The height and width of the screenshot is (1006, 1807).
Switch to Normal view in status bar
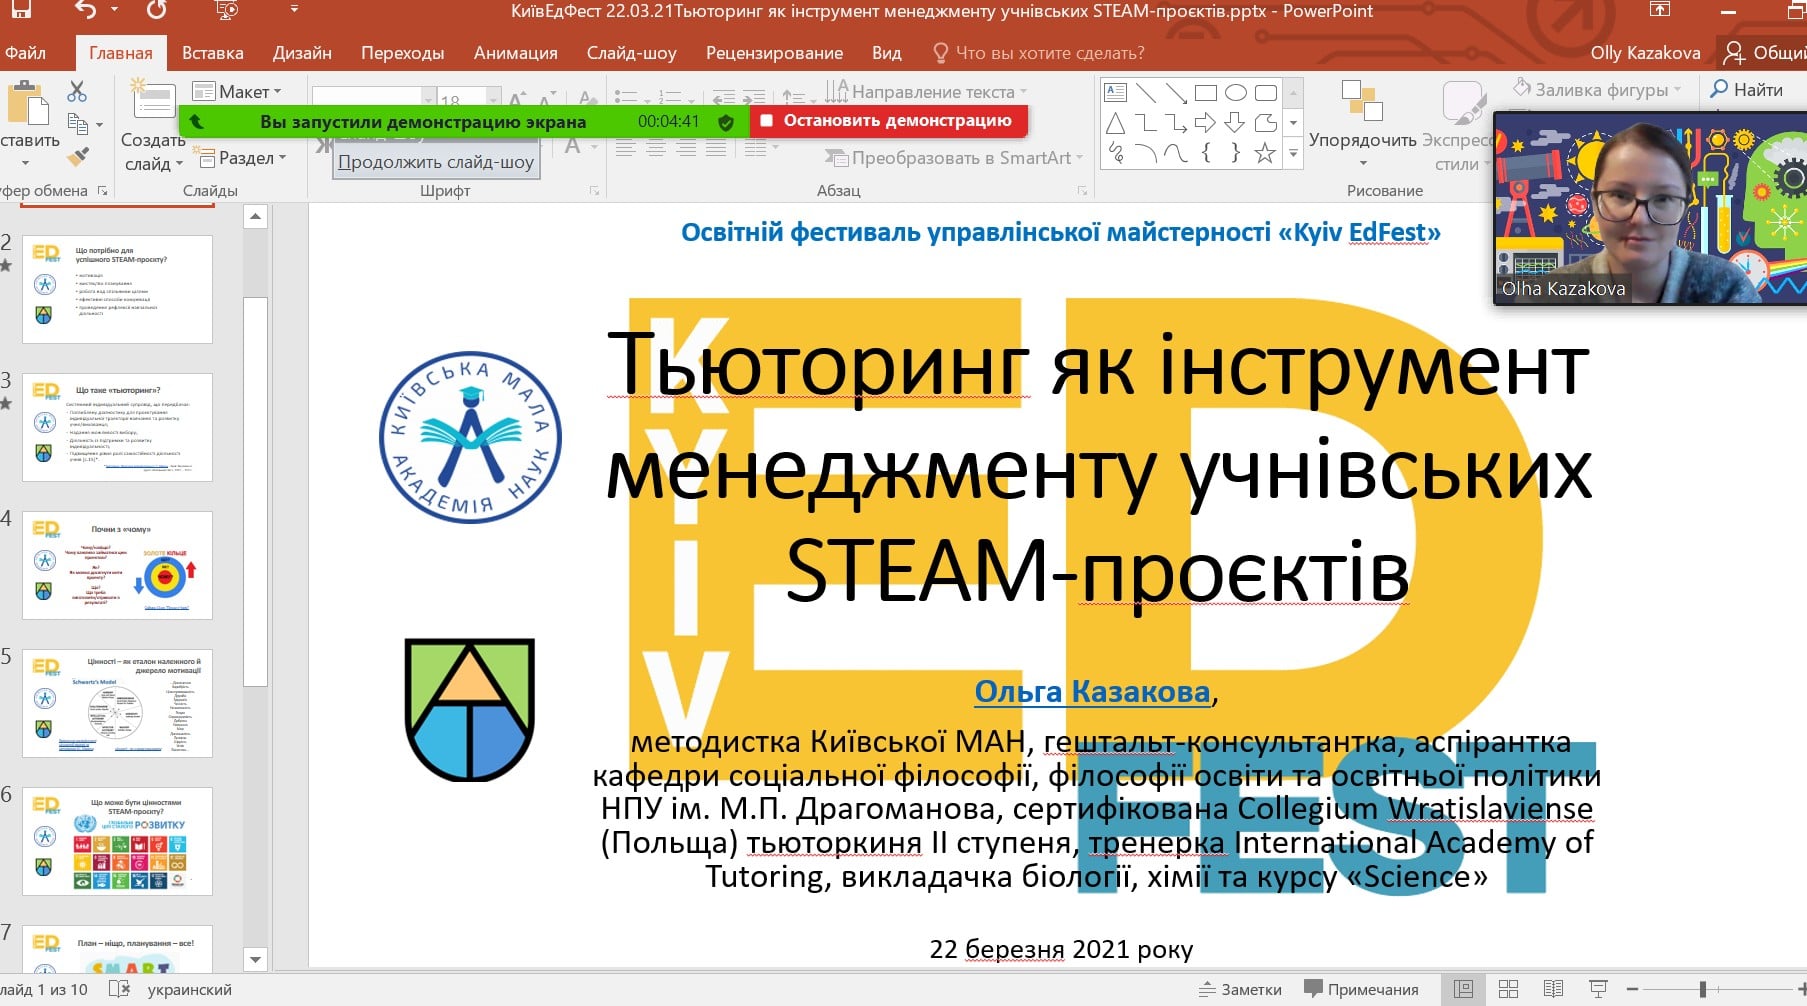click(x=1463, y=989)
